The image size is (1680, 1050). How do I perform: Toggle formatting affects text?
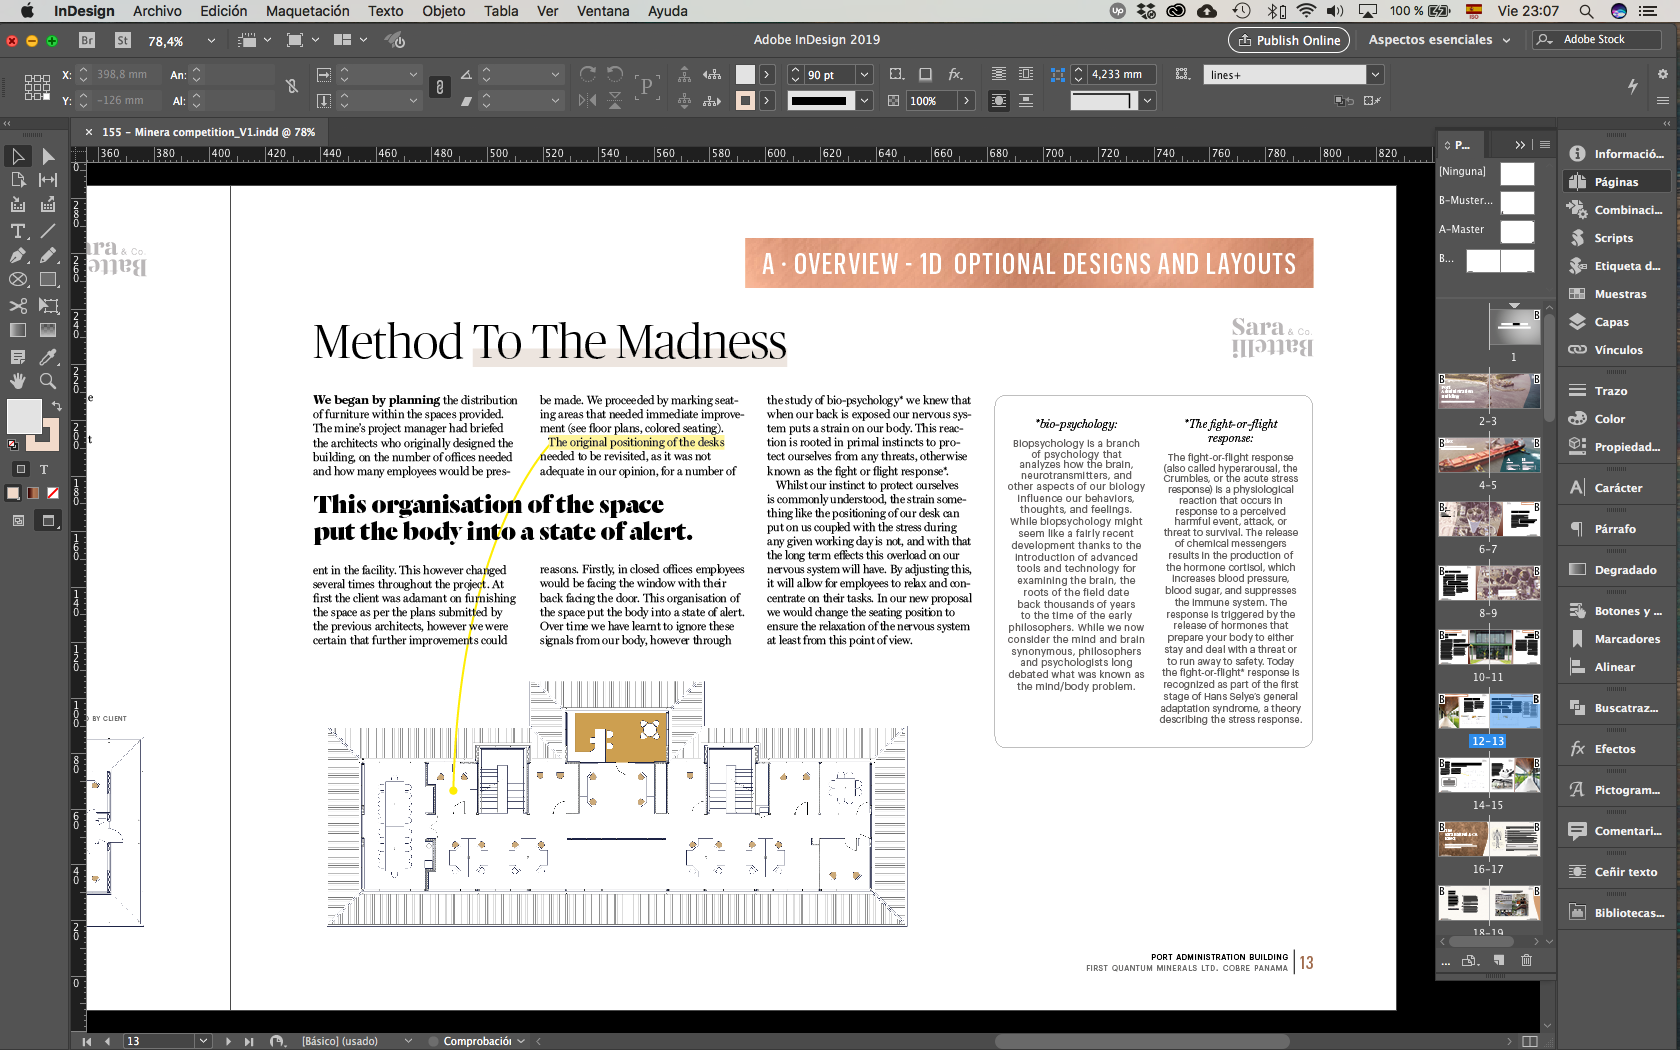[x=44, y=469]
